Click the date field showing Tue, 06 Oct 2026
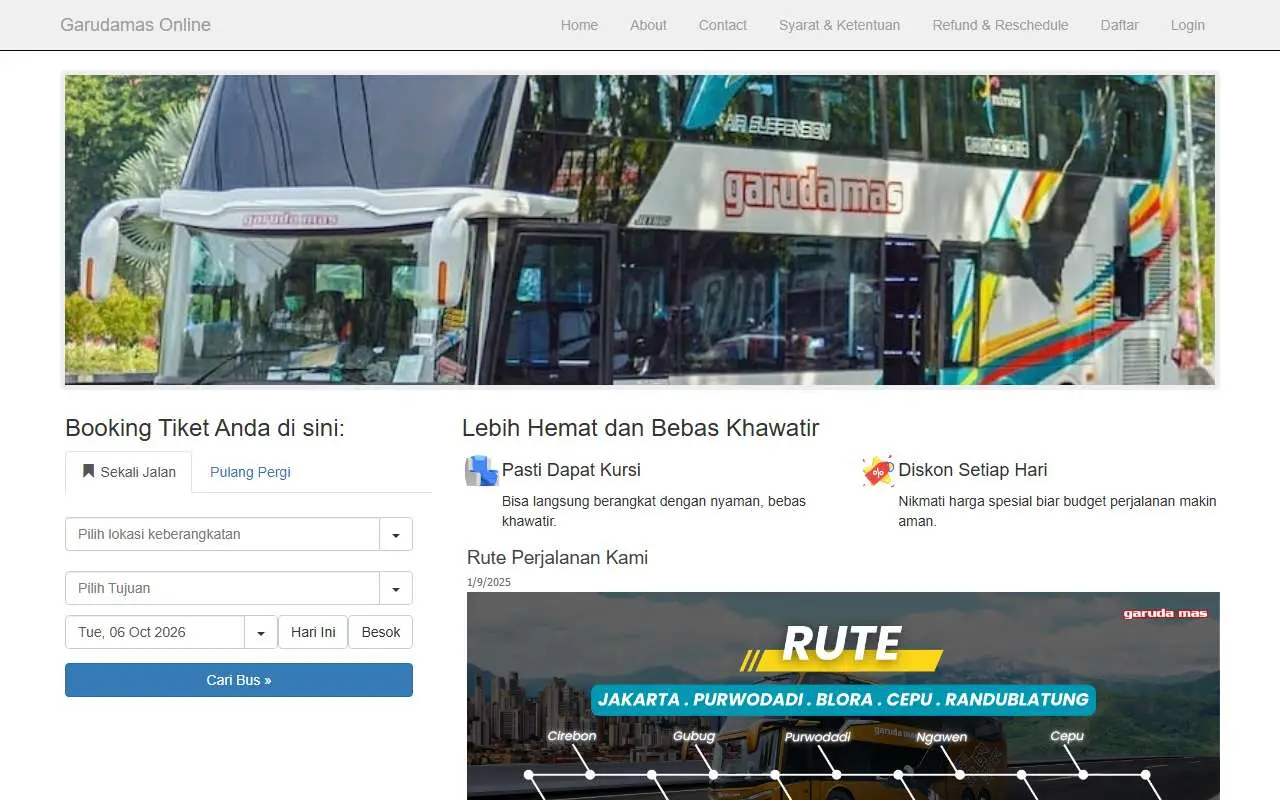Screen dimensions: 1280x800 pyautogui.click(x=155, y=632)
